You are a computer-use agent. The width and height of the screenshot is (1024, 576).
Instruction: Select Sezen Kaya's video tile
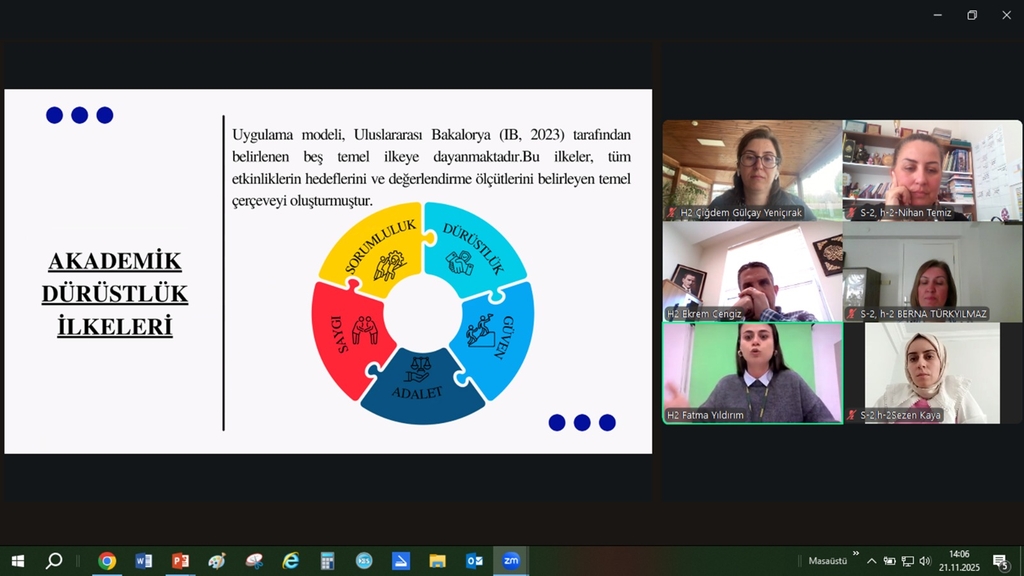click(932, 372)
